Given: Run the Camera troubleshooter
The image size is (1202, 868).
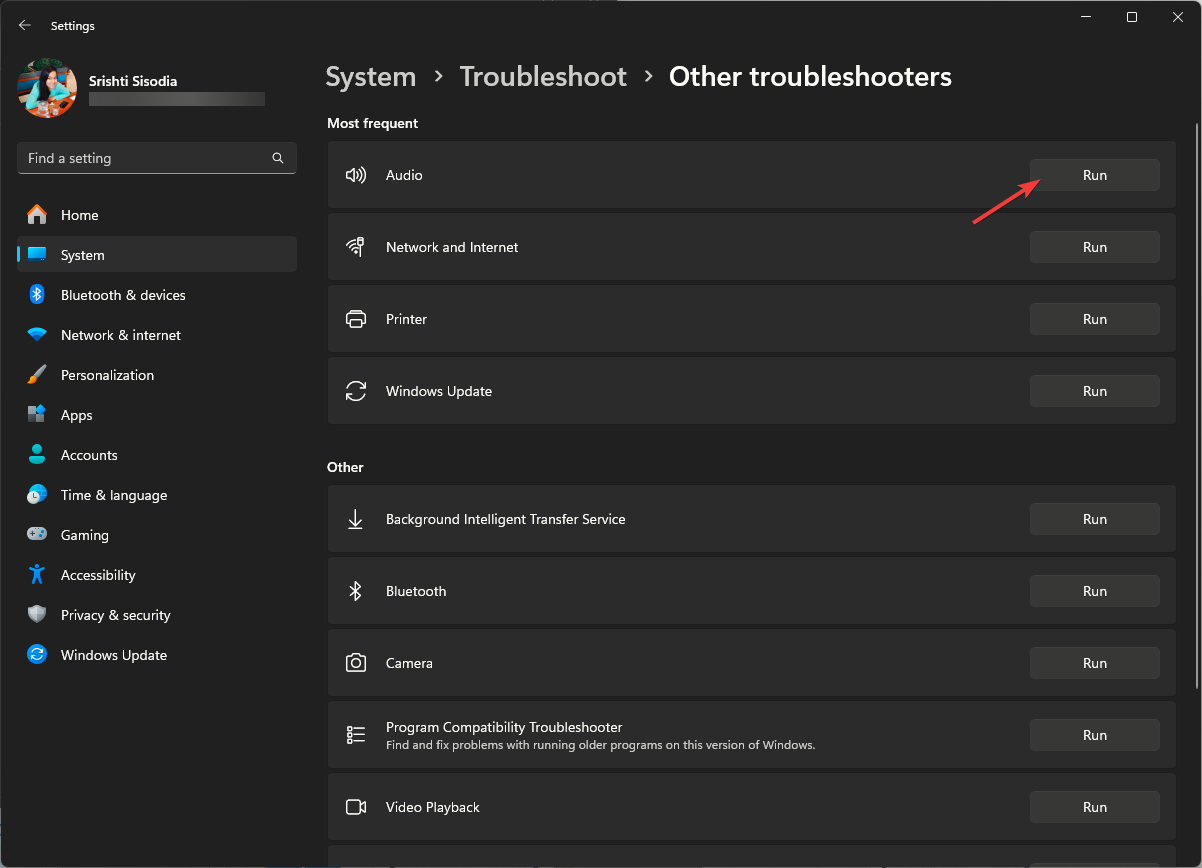Looking at the screenshot, I should (1095, 663).
